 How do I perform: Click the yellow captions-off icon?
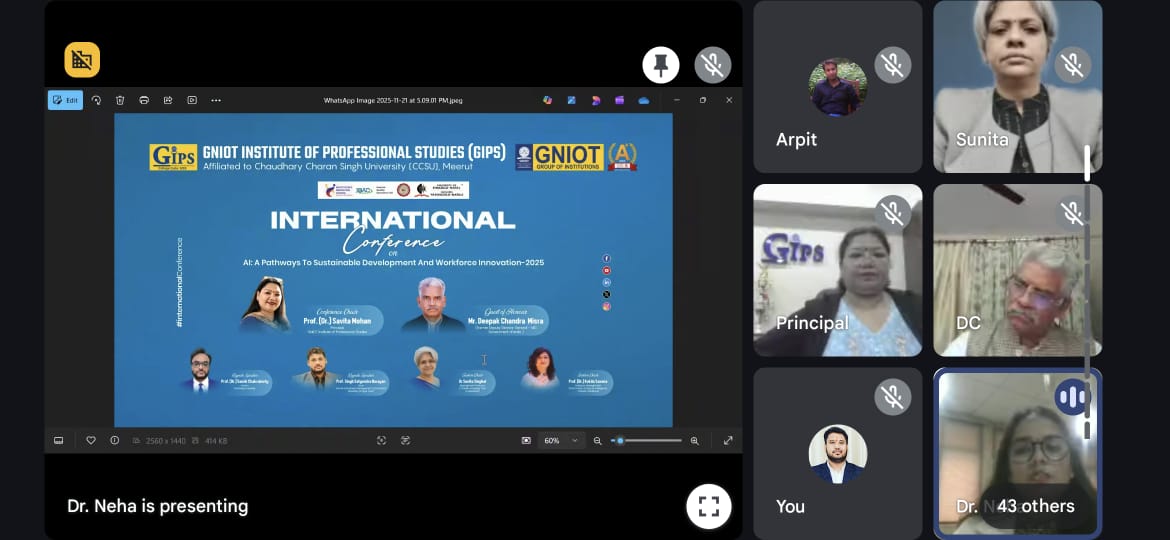point(82,60)
